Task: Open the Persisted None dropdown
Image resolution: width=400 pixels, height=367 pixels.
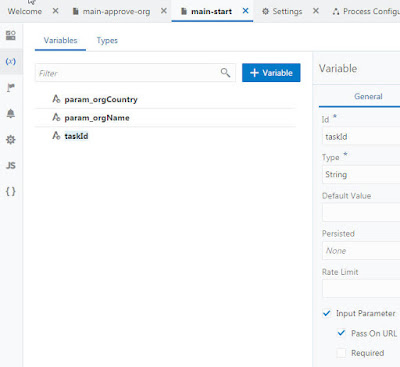Action: (361, 251)
